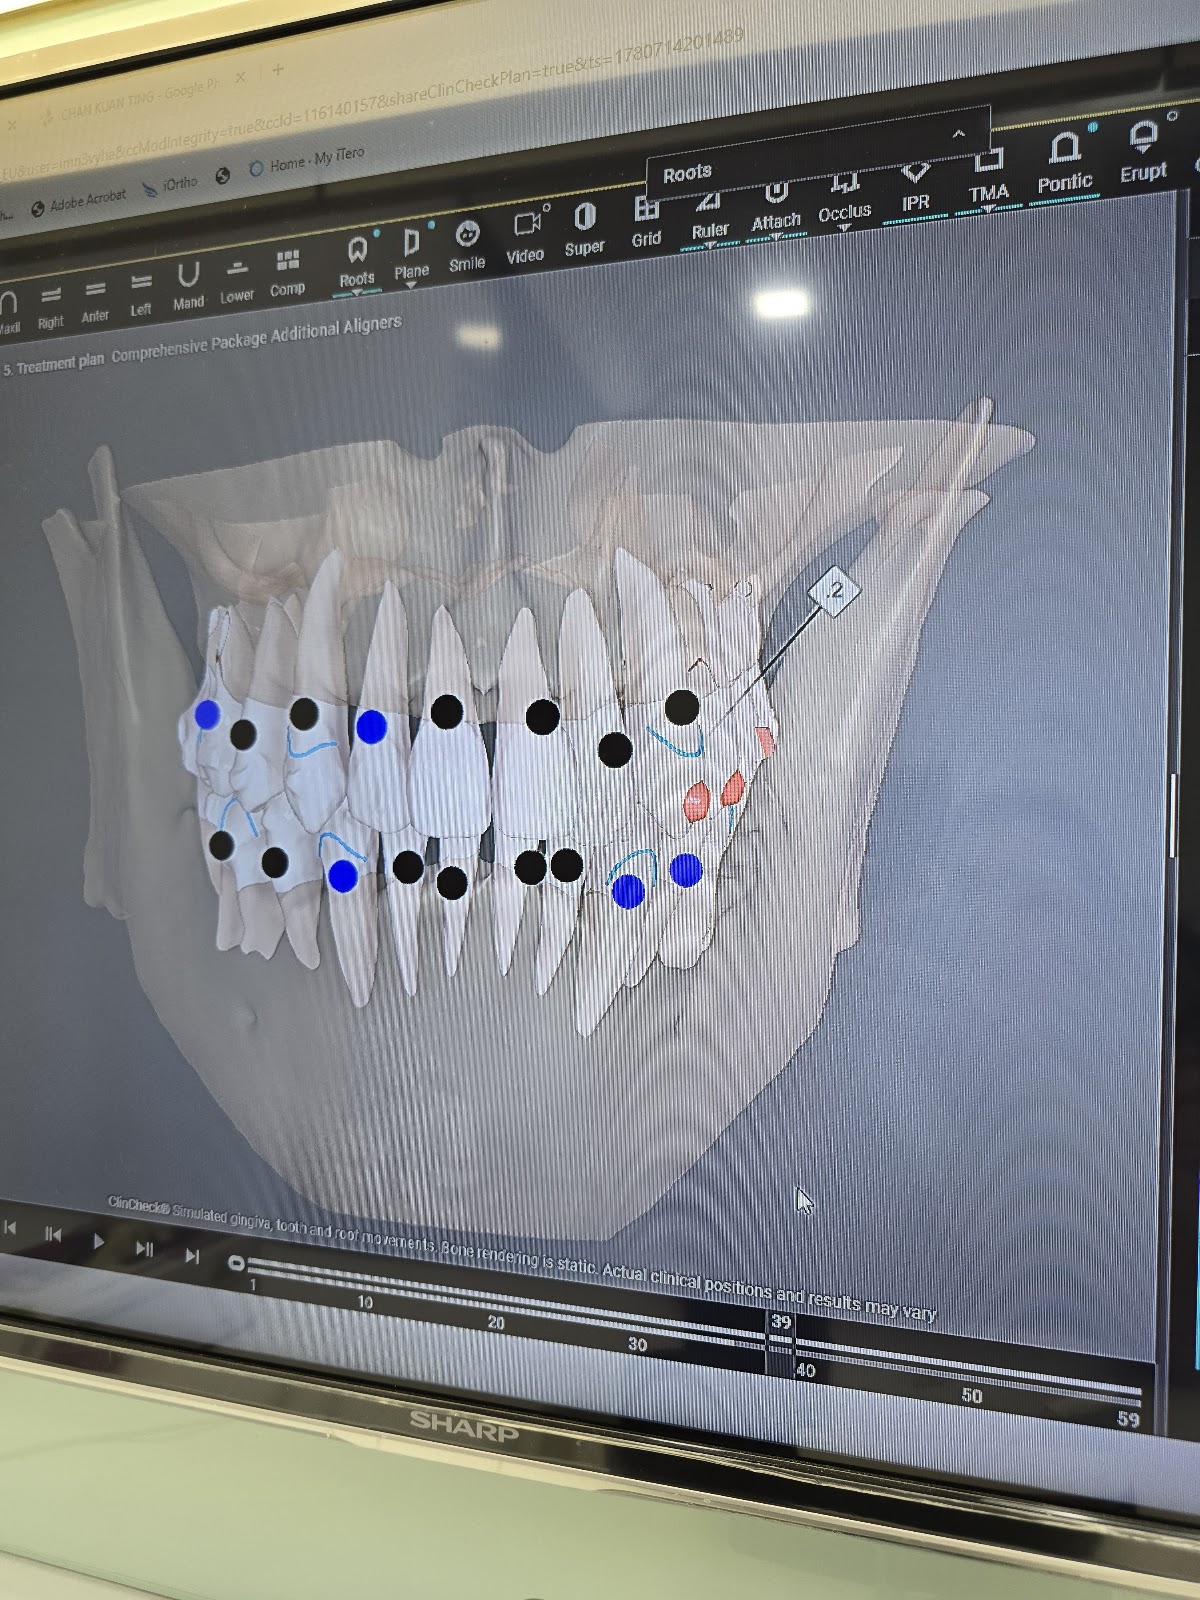Open the Smile view tool

pyautogui.click(x=466, y=246)
